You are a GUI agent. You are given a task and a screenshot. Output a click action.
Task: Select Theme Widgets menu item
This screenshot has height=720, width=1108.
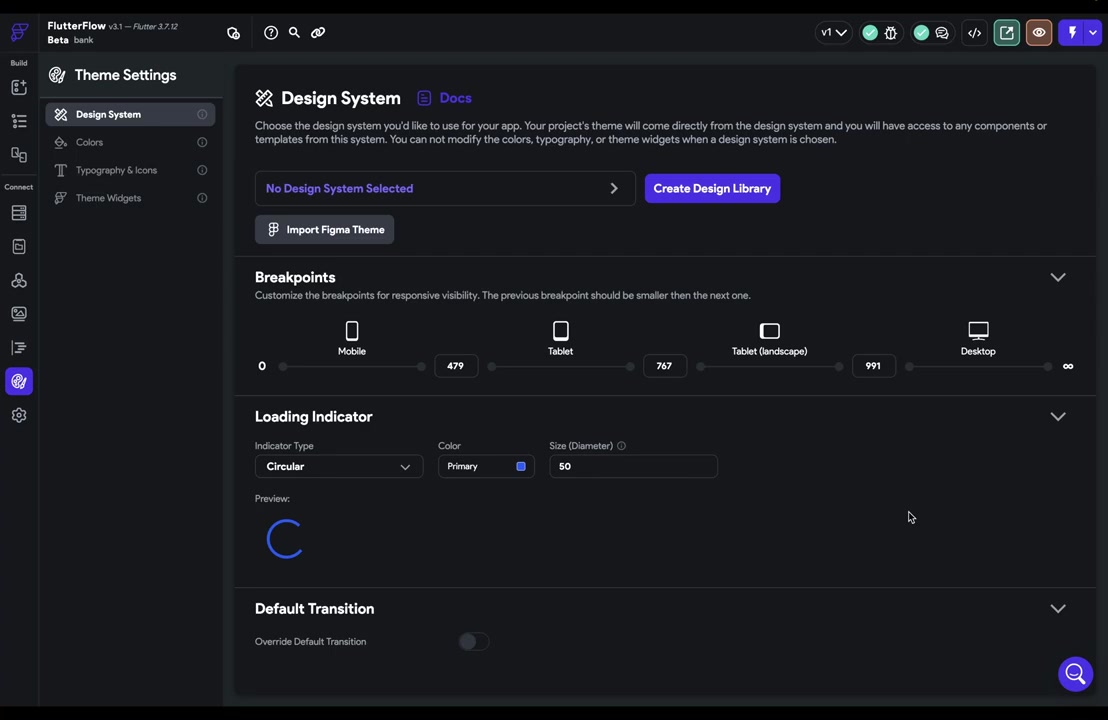click(130, 198)
